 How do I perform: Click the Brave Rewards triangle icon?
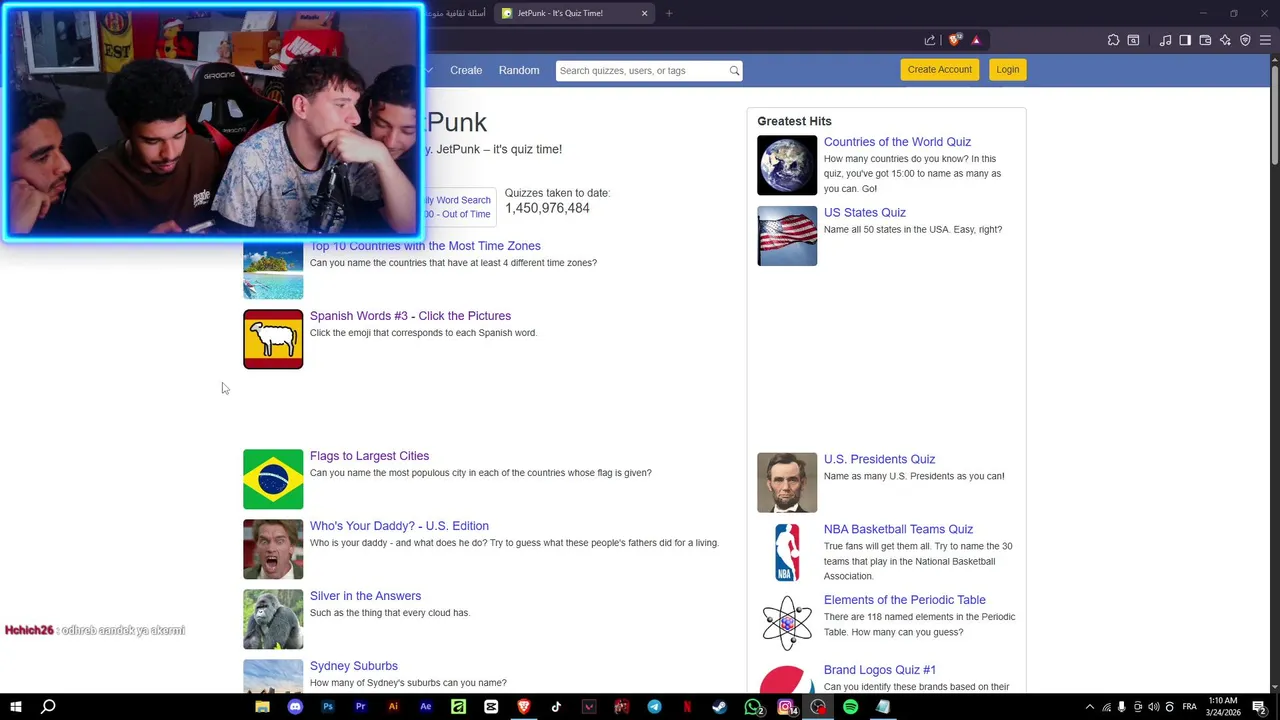[976, 40]
